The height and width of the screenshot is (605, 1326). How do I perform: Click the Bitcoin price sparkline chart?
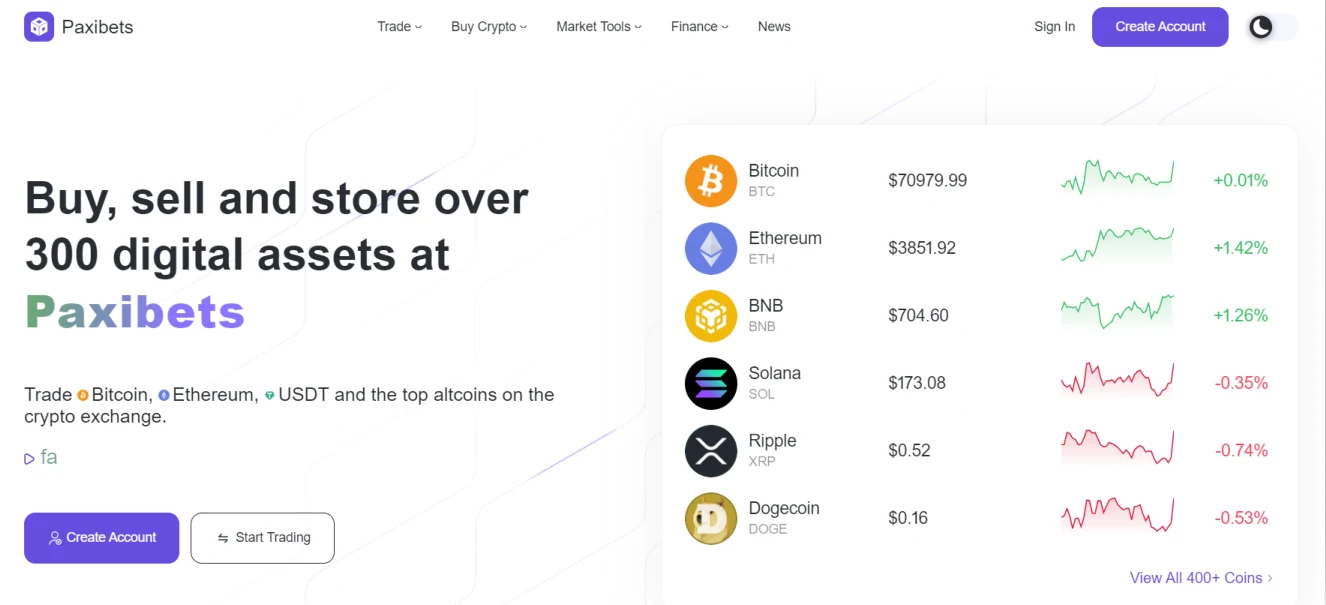(1117, 179)
